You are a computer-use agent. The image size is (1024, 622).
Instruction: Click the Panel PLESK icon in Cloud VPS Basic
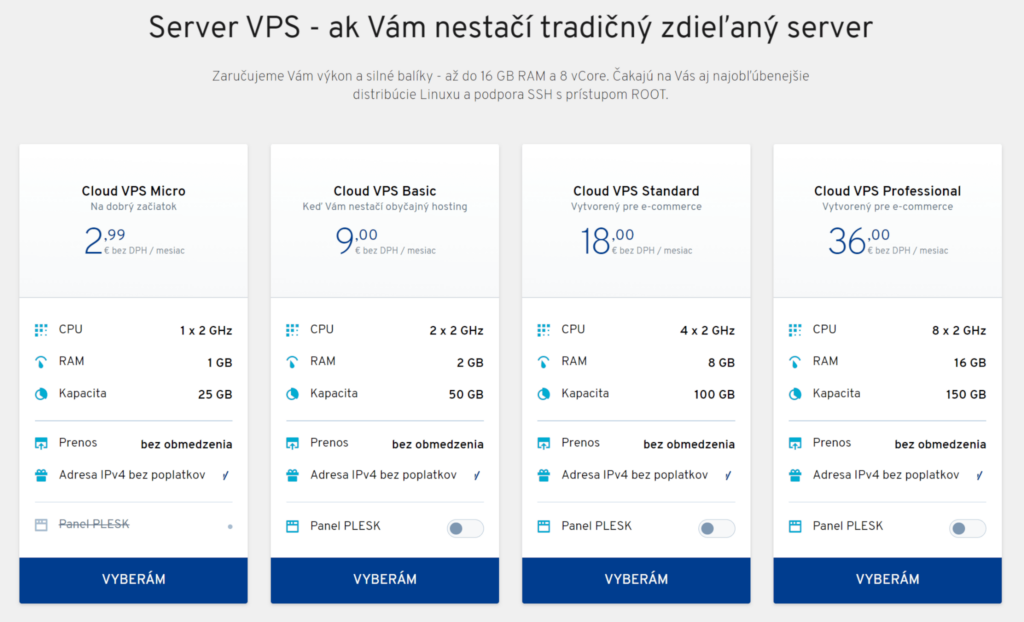[292, 526]
